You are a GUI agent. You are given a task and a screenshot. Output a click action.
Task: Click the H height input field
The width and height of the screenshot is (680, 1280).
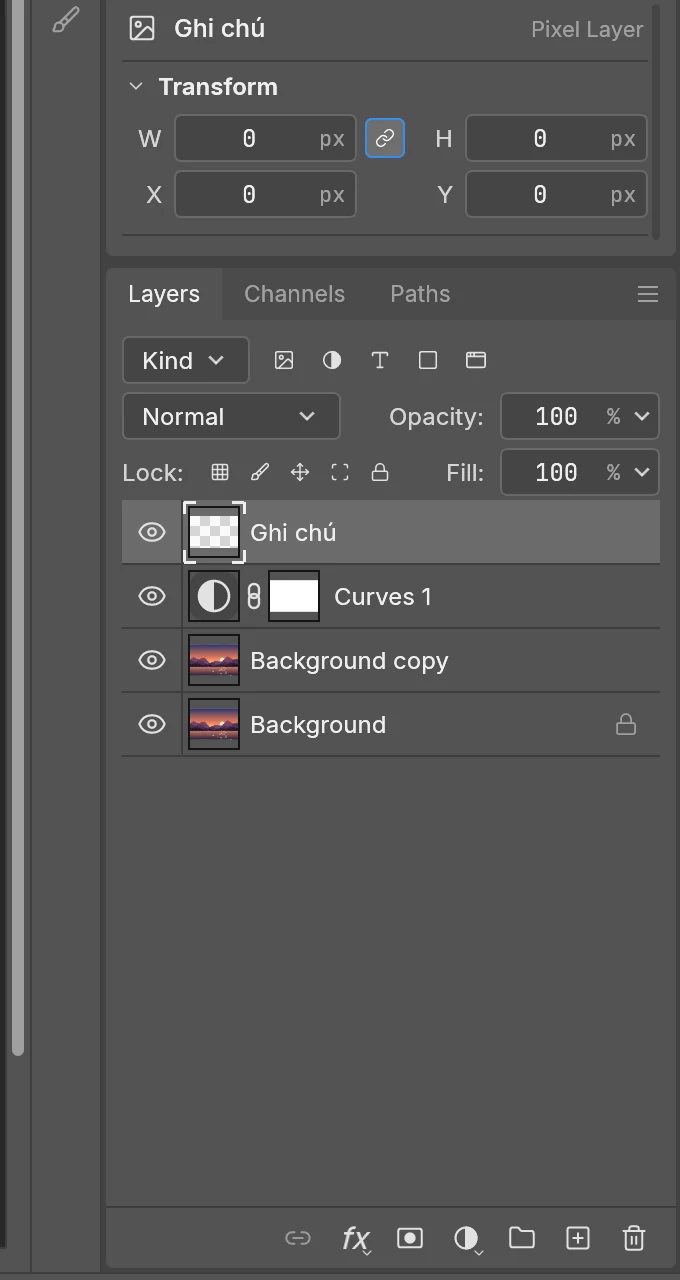tap(556, 138)
